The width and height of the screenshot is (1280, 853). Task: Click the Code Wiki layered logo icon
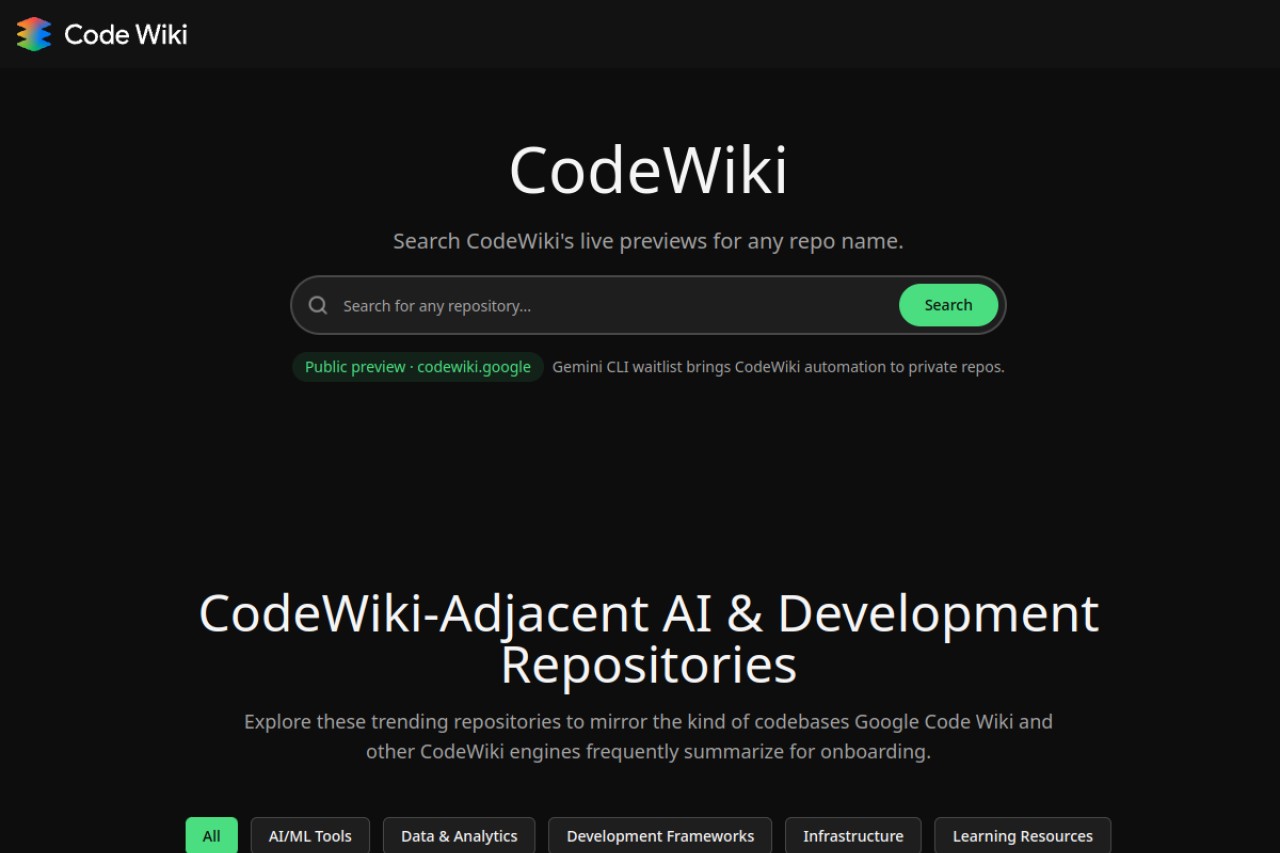(34, 34)
